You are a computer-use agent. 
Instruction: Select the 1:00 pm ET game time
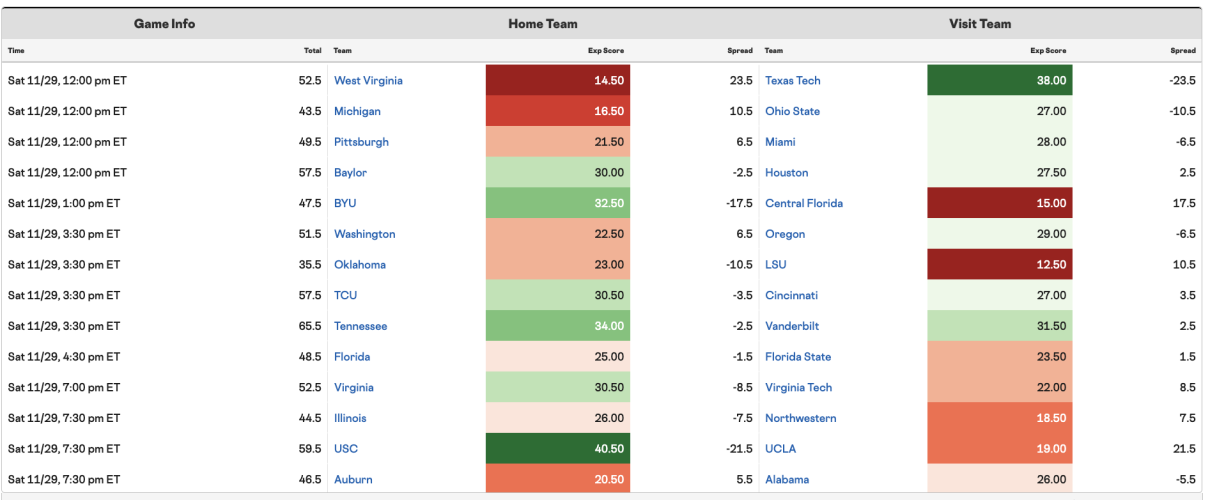click(x=63, y=203)
